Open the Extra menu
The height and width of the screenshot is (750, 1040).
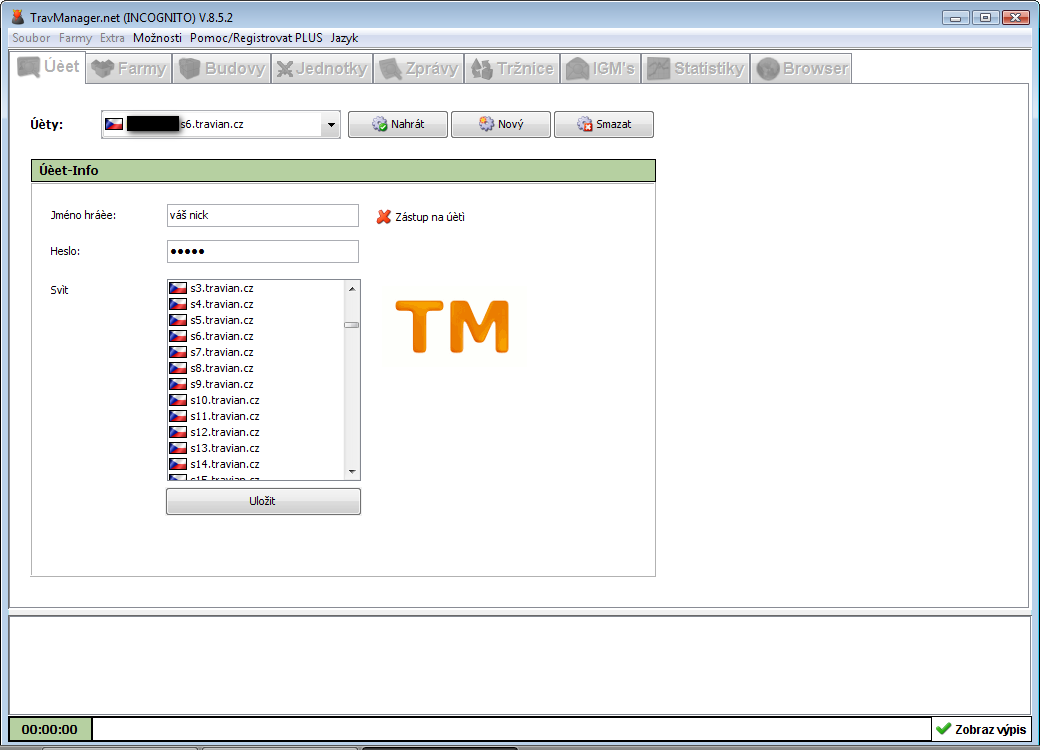[112, 38]
